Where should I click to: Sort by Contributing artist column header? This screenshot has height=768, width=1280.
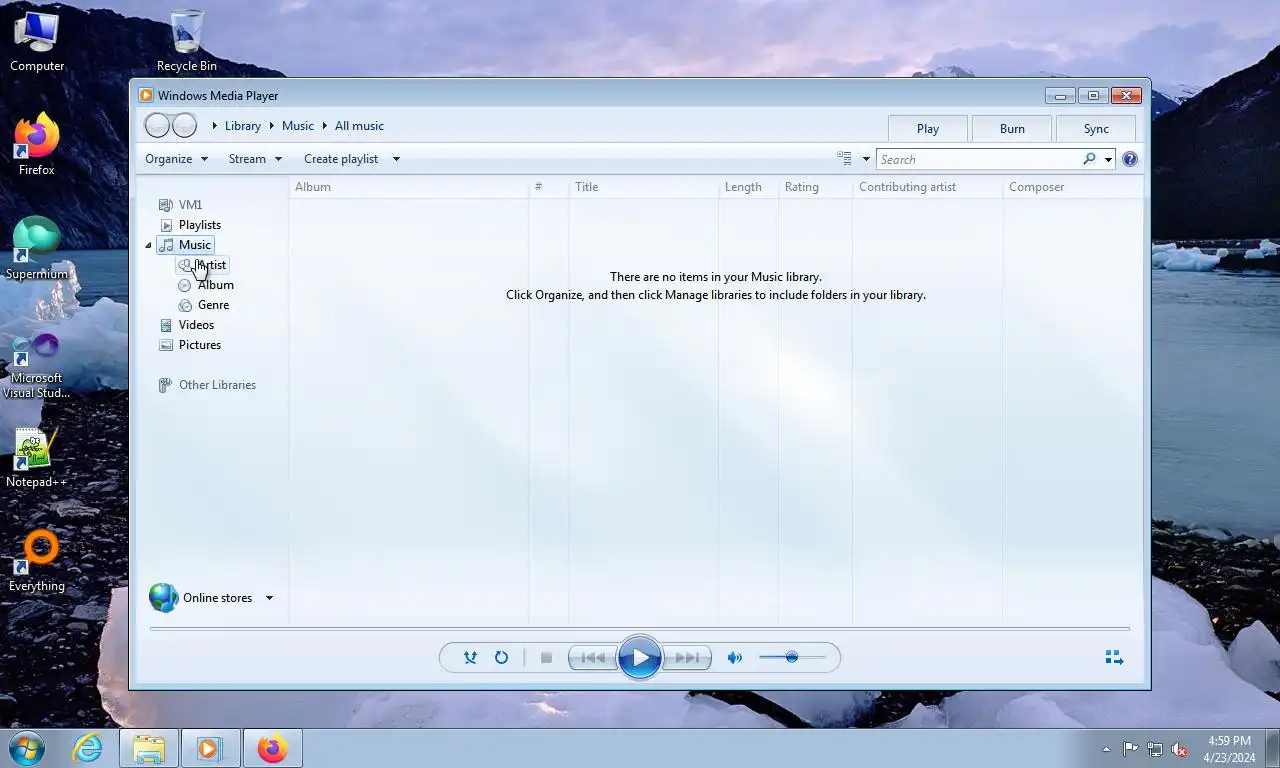tap(927, 187)
